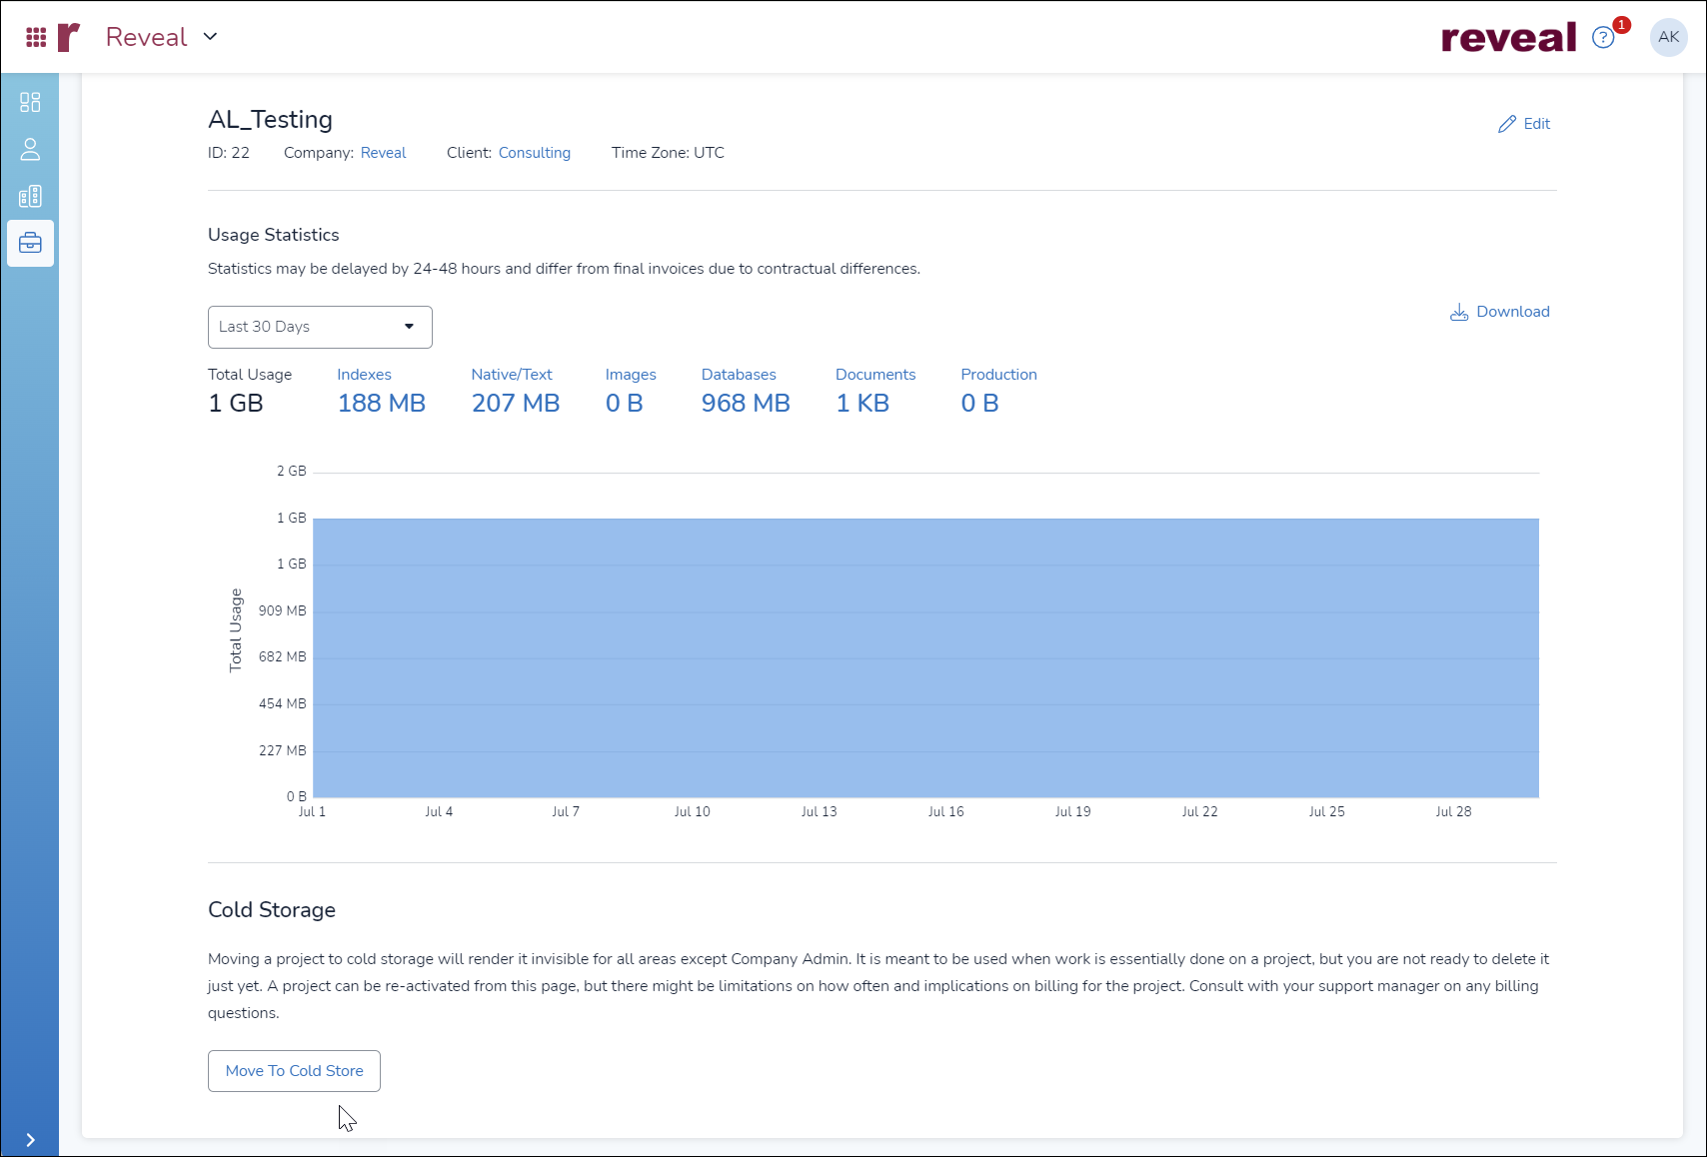Open the AK user avatar menu

1667,37
